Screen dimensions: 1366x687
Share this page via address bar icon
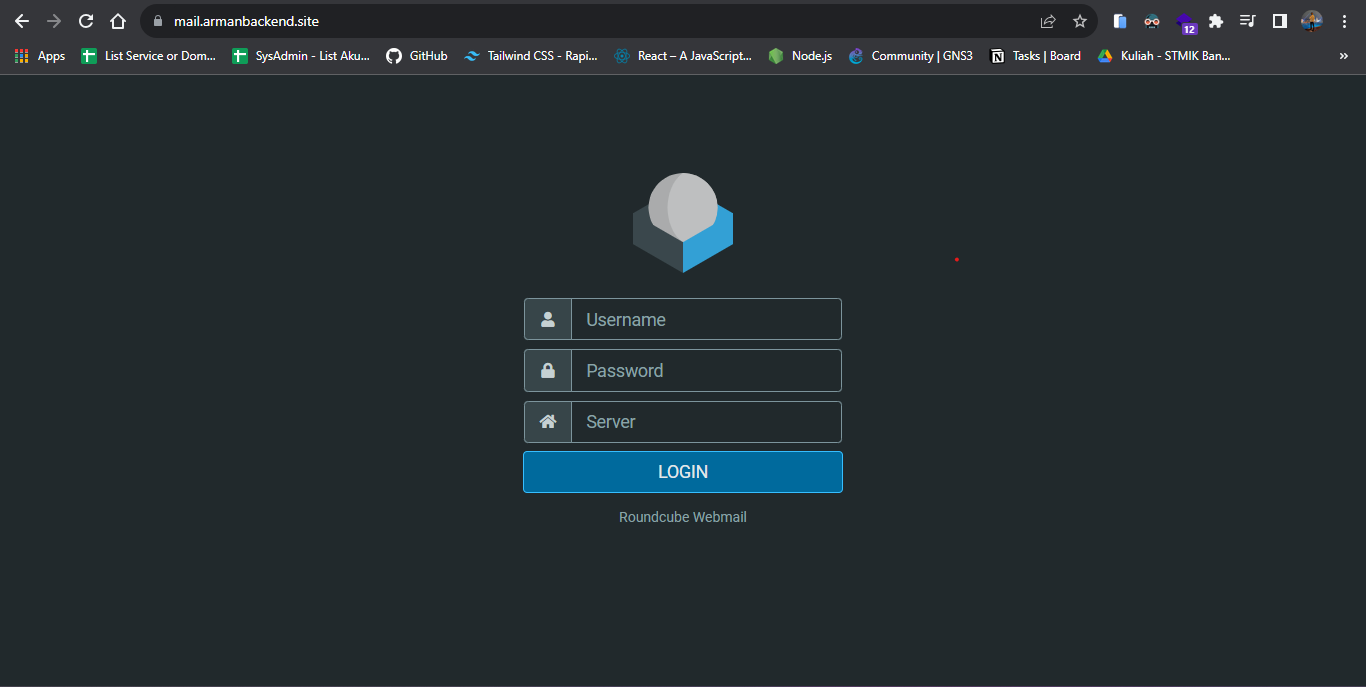tap(1048, 21)
